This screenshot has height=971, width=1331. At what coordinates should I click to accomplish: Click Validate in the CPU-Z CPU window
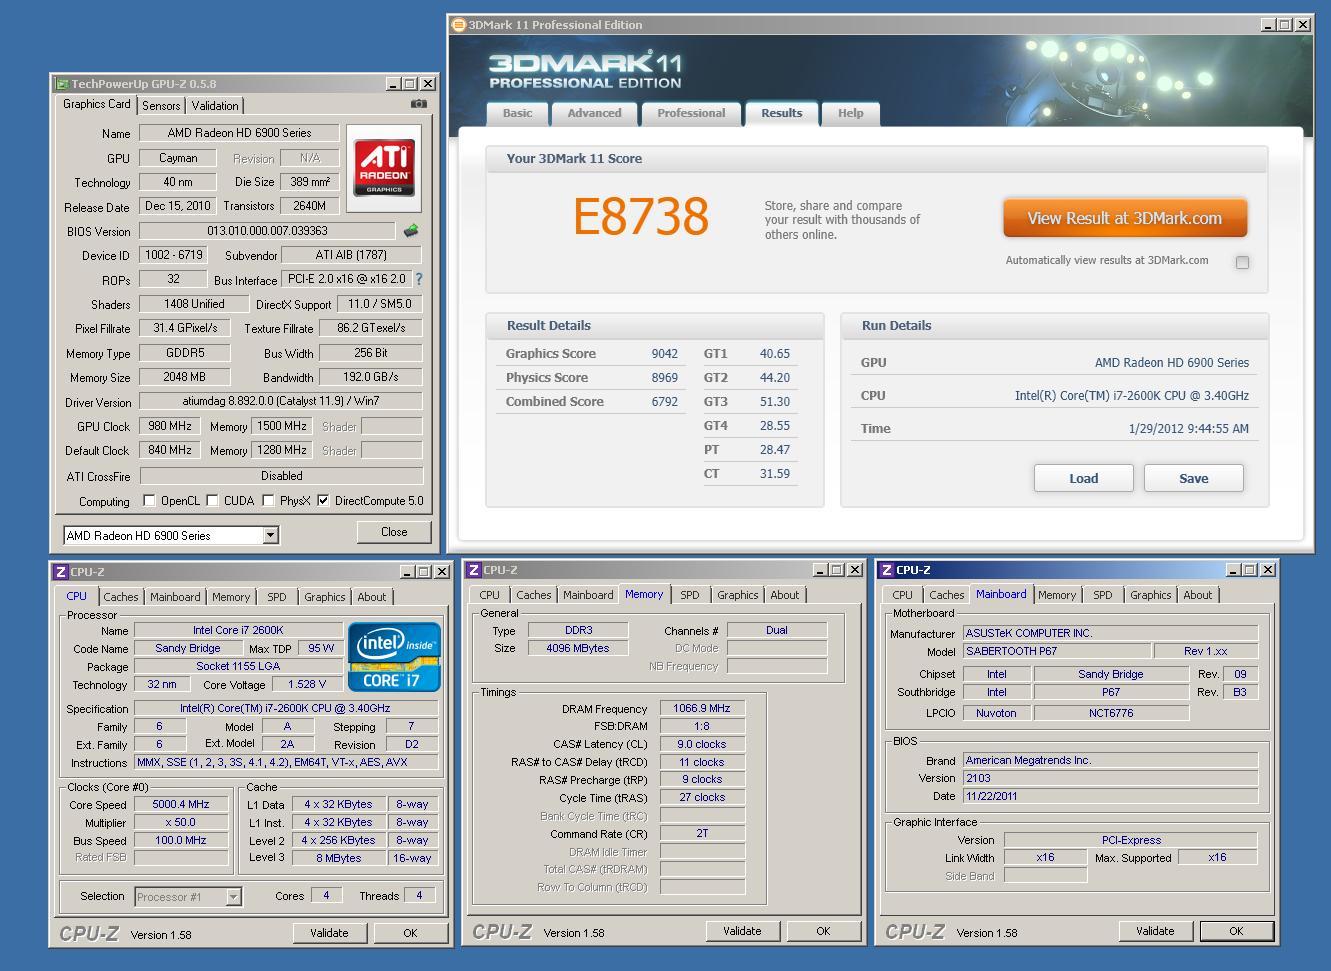329,933
